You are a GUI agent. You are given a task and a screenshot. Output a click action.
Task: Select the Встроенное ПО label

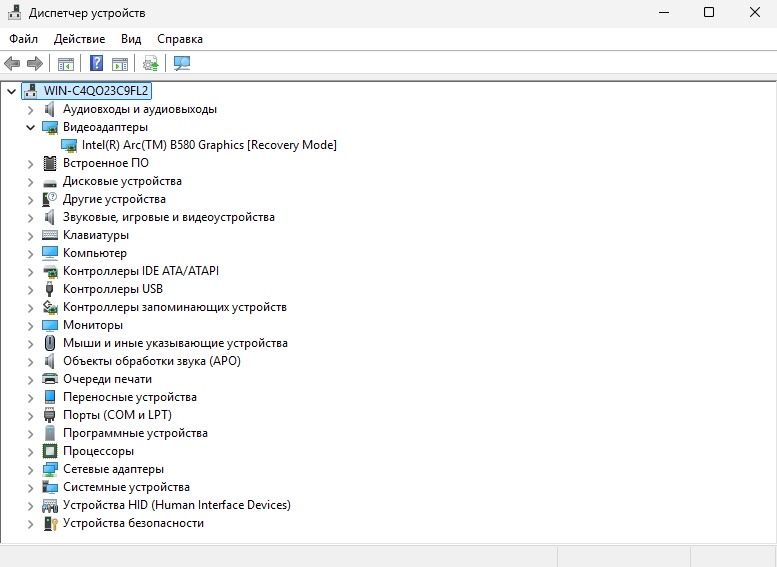(106, 163)
